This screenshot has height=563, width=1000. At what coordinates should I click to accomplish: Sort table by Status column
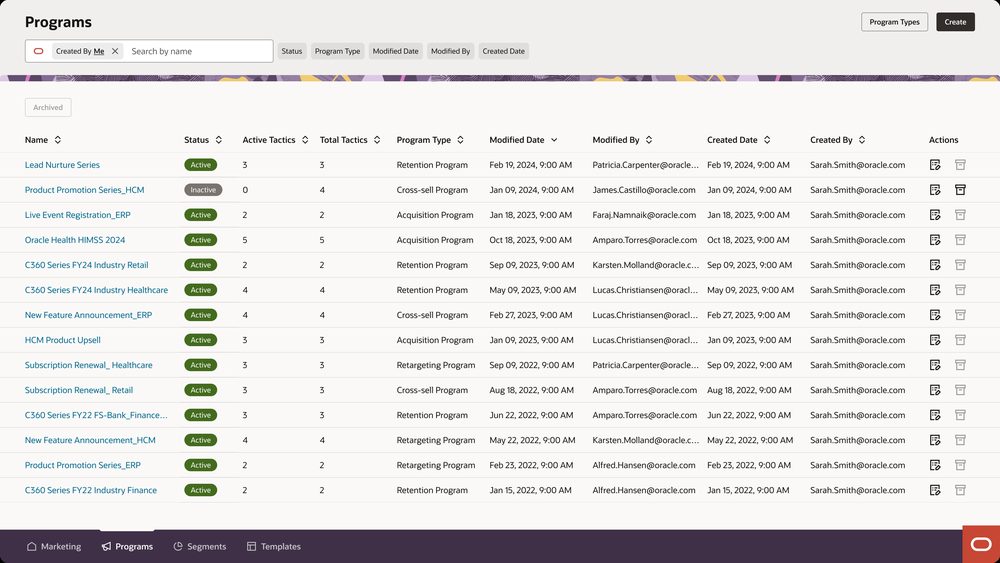click(x=219, y=140)
